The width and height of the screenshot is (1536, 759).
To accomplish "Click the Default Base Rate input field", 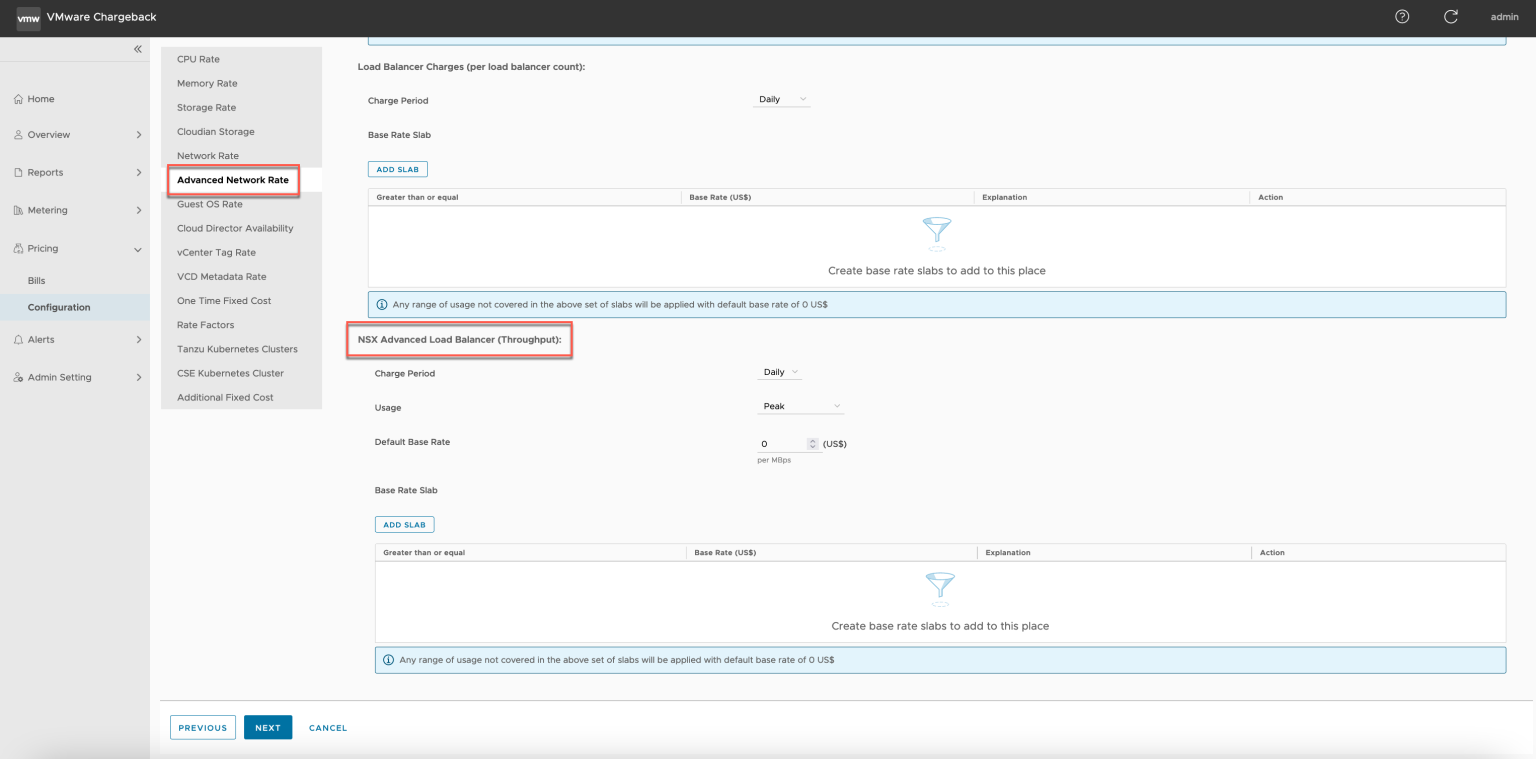I will pos(780,443).
